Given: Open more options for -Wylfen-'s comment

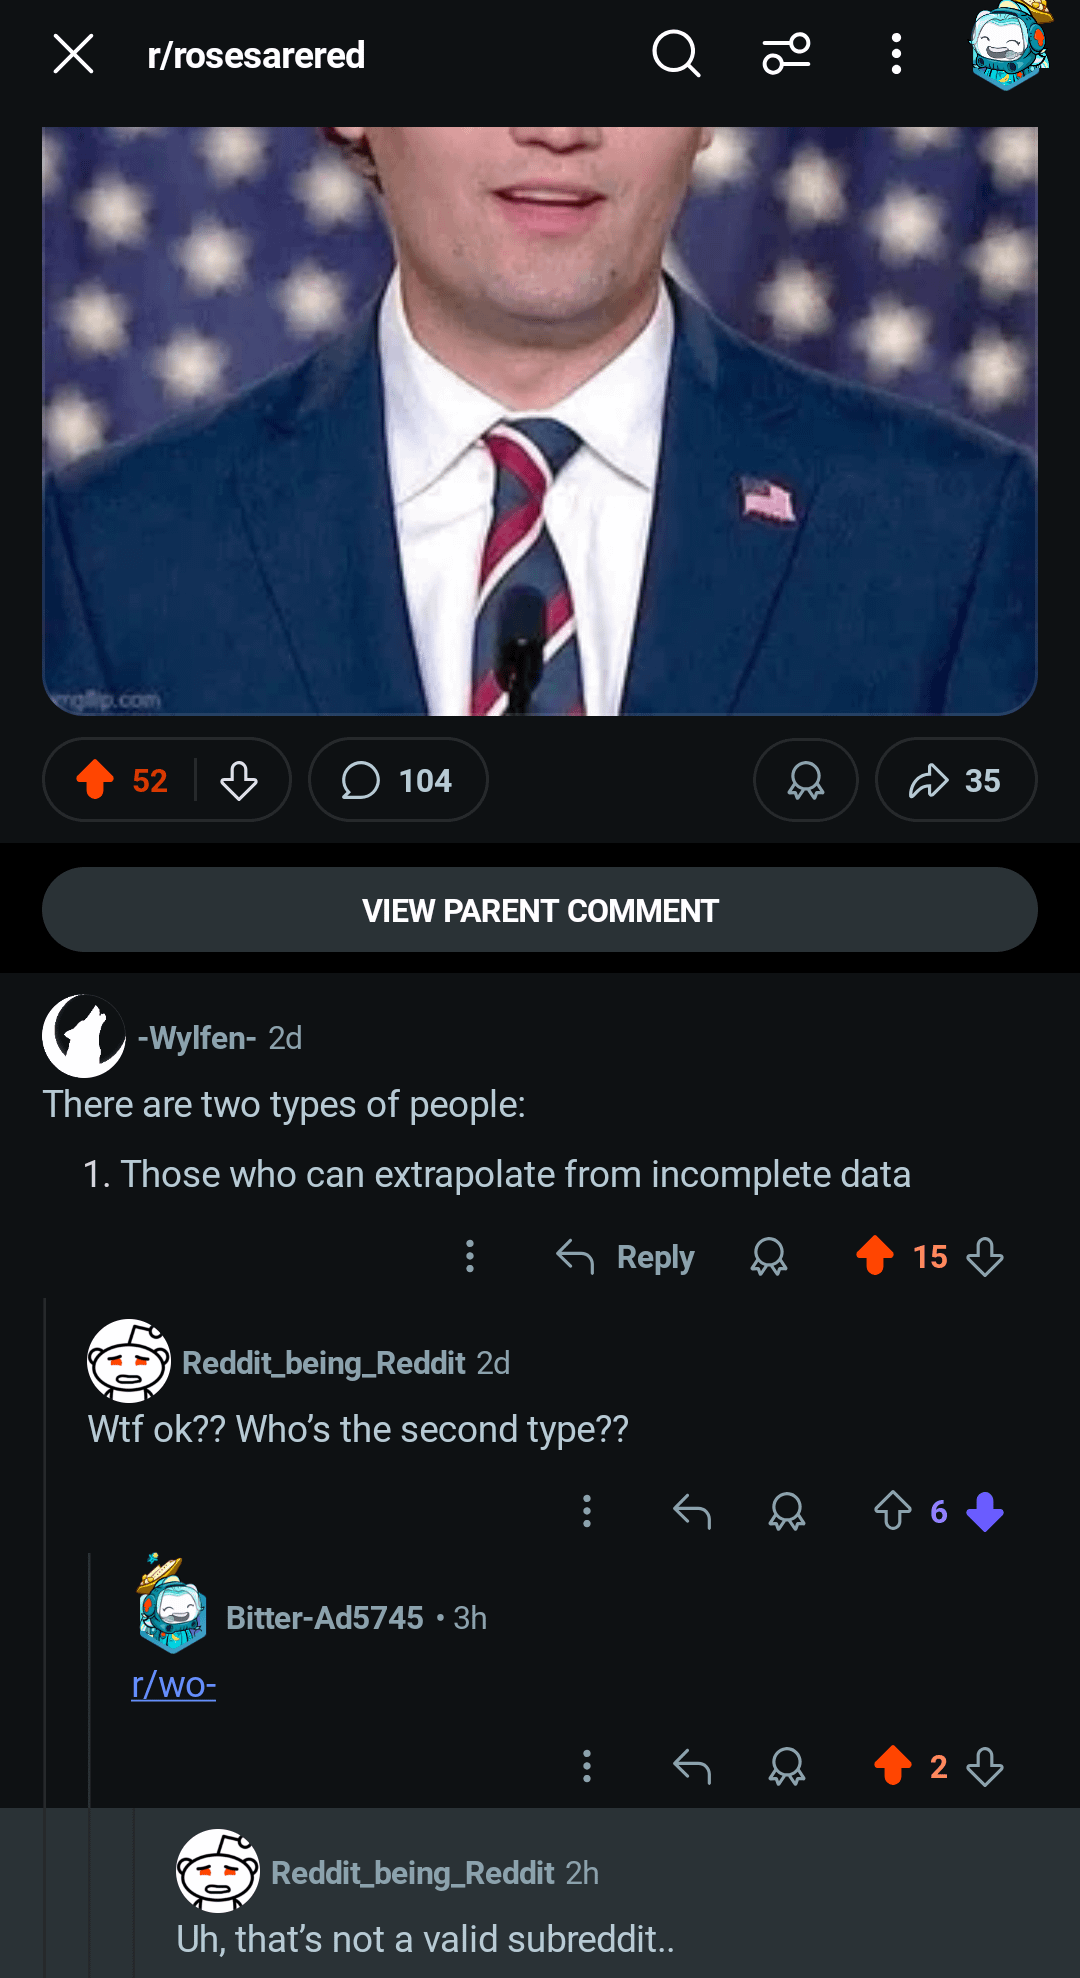Looking at the screenshot, I should point(470,1257).
